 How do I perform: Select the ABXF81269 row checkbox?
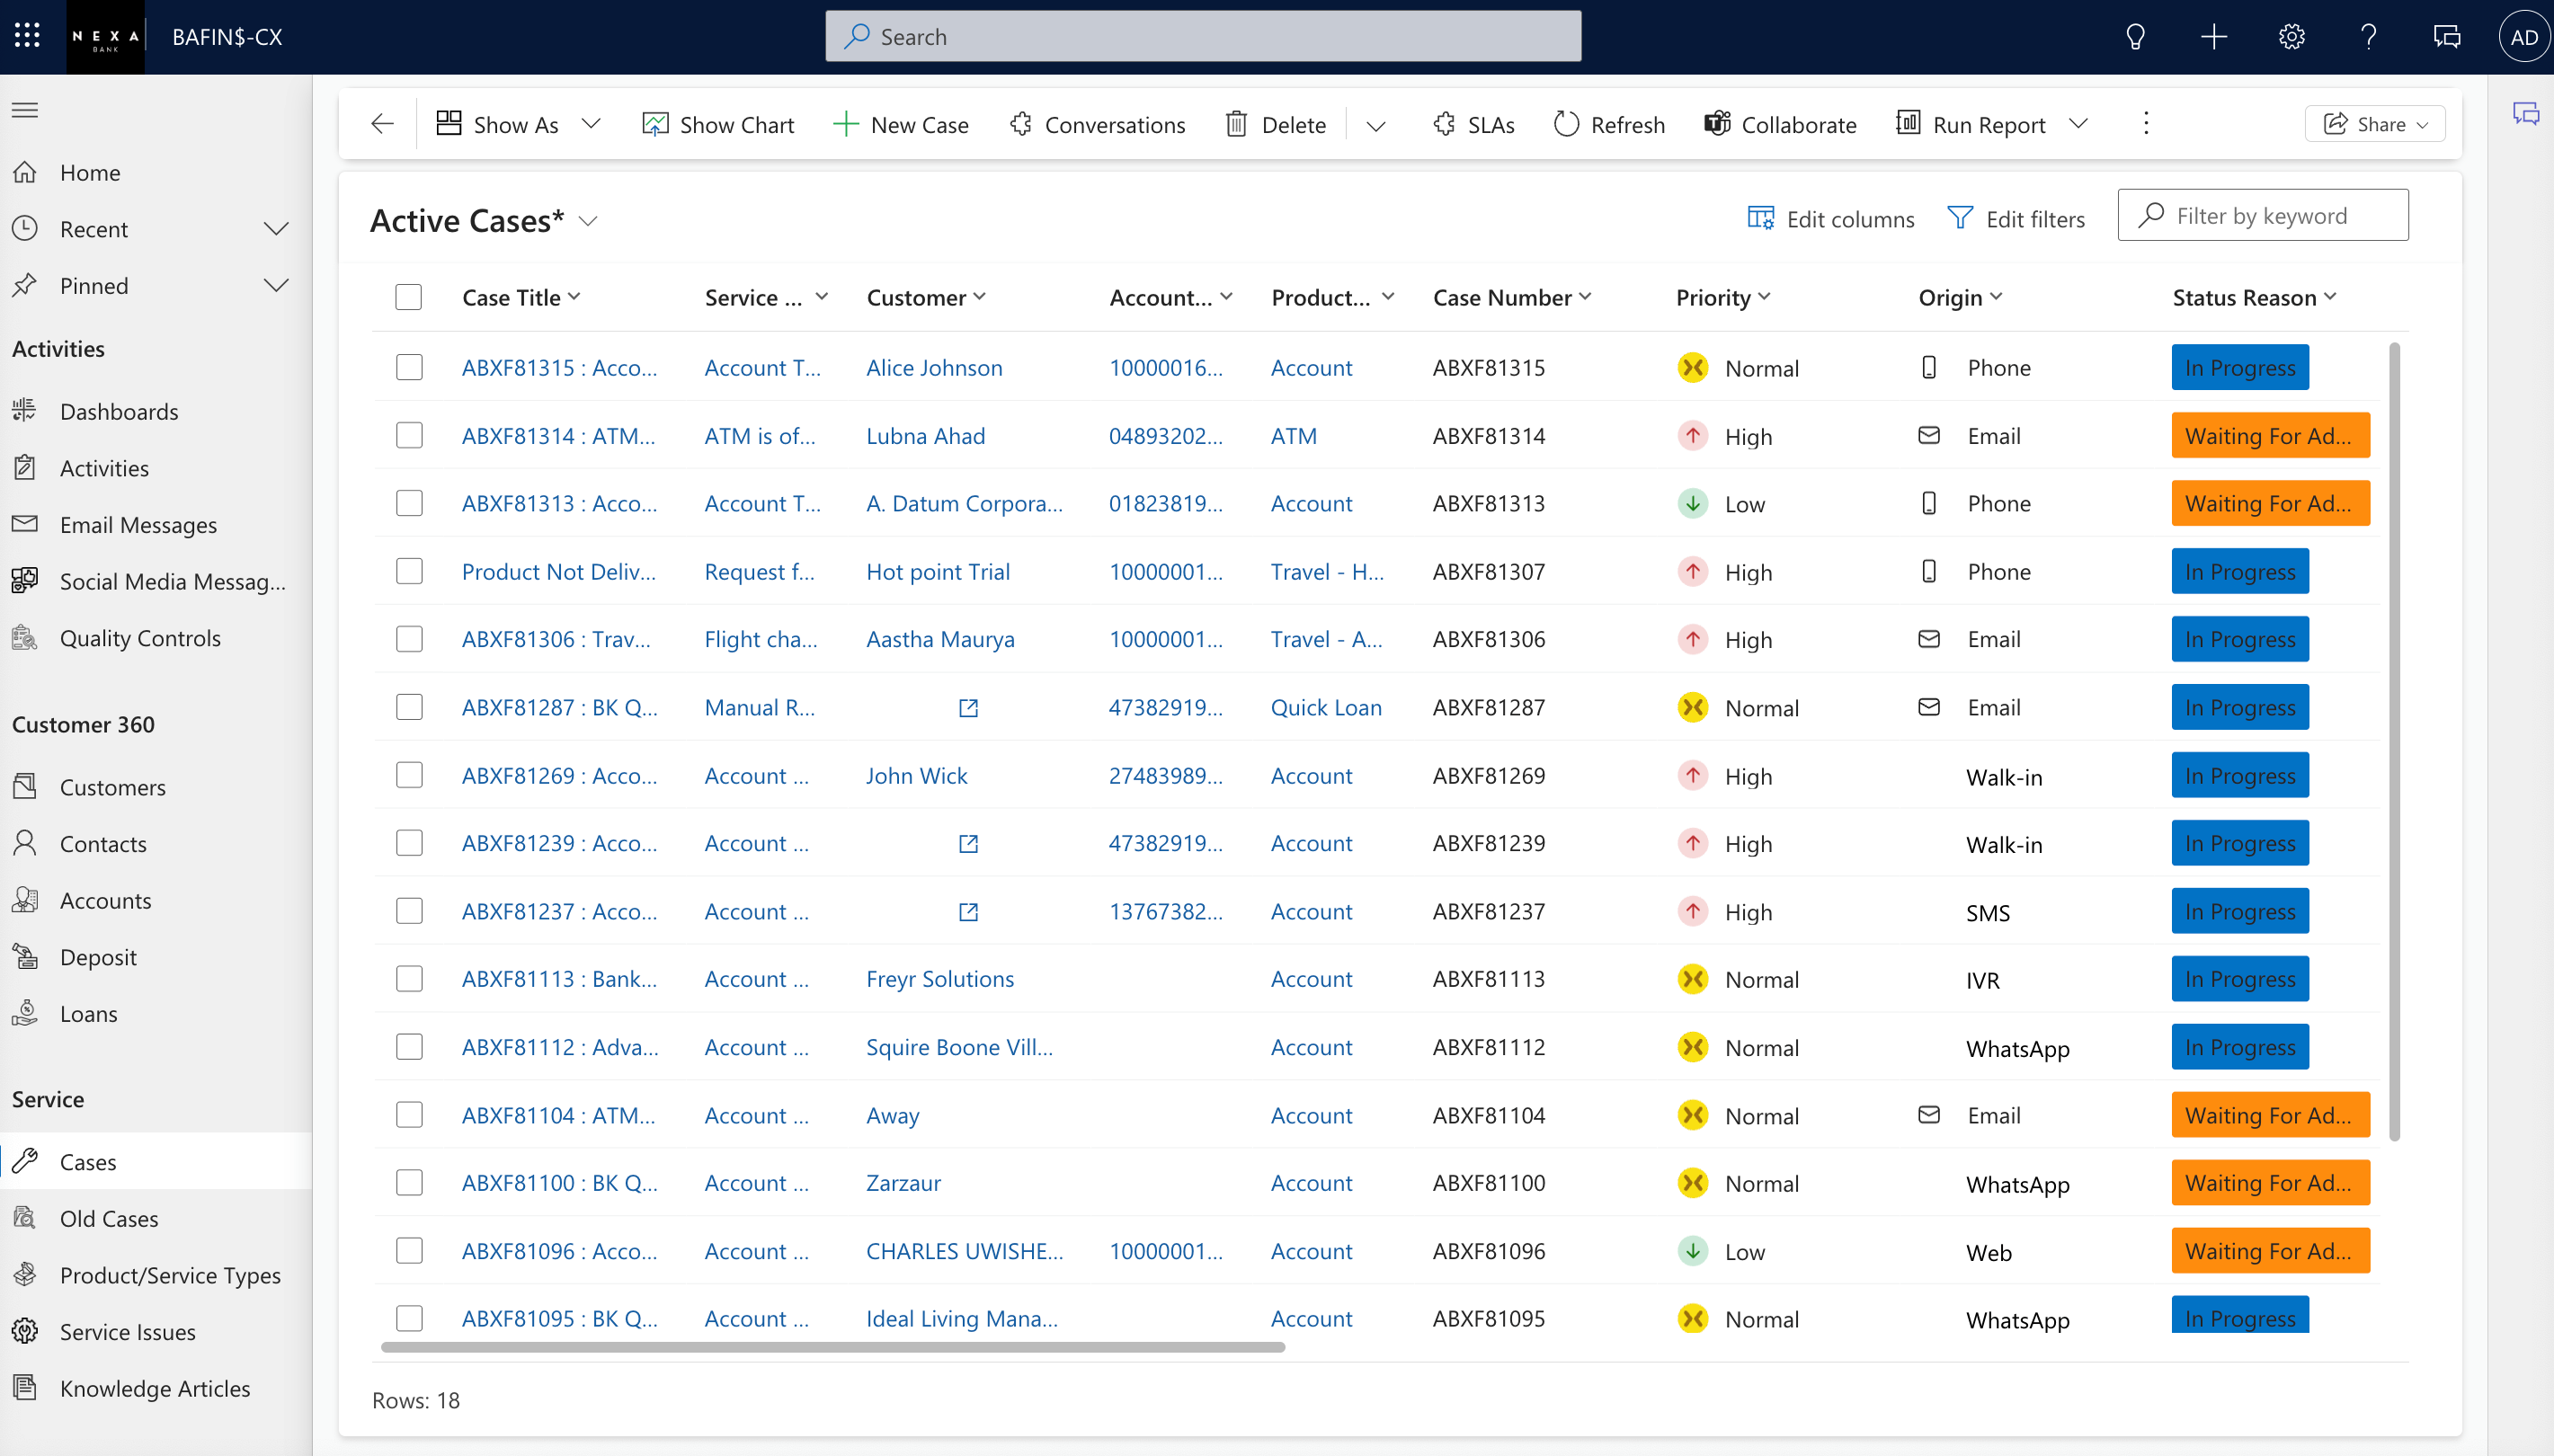[409, 775]
